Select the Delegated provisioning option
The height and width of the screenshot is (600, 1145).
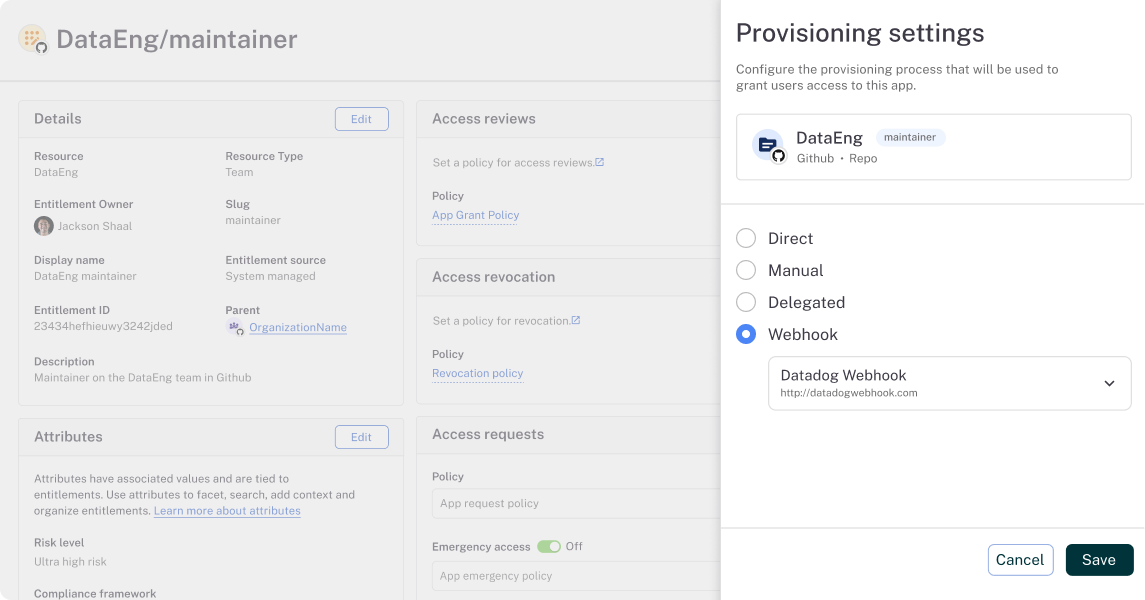pos(746,303)
